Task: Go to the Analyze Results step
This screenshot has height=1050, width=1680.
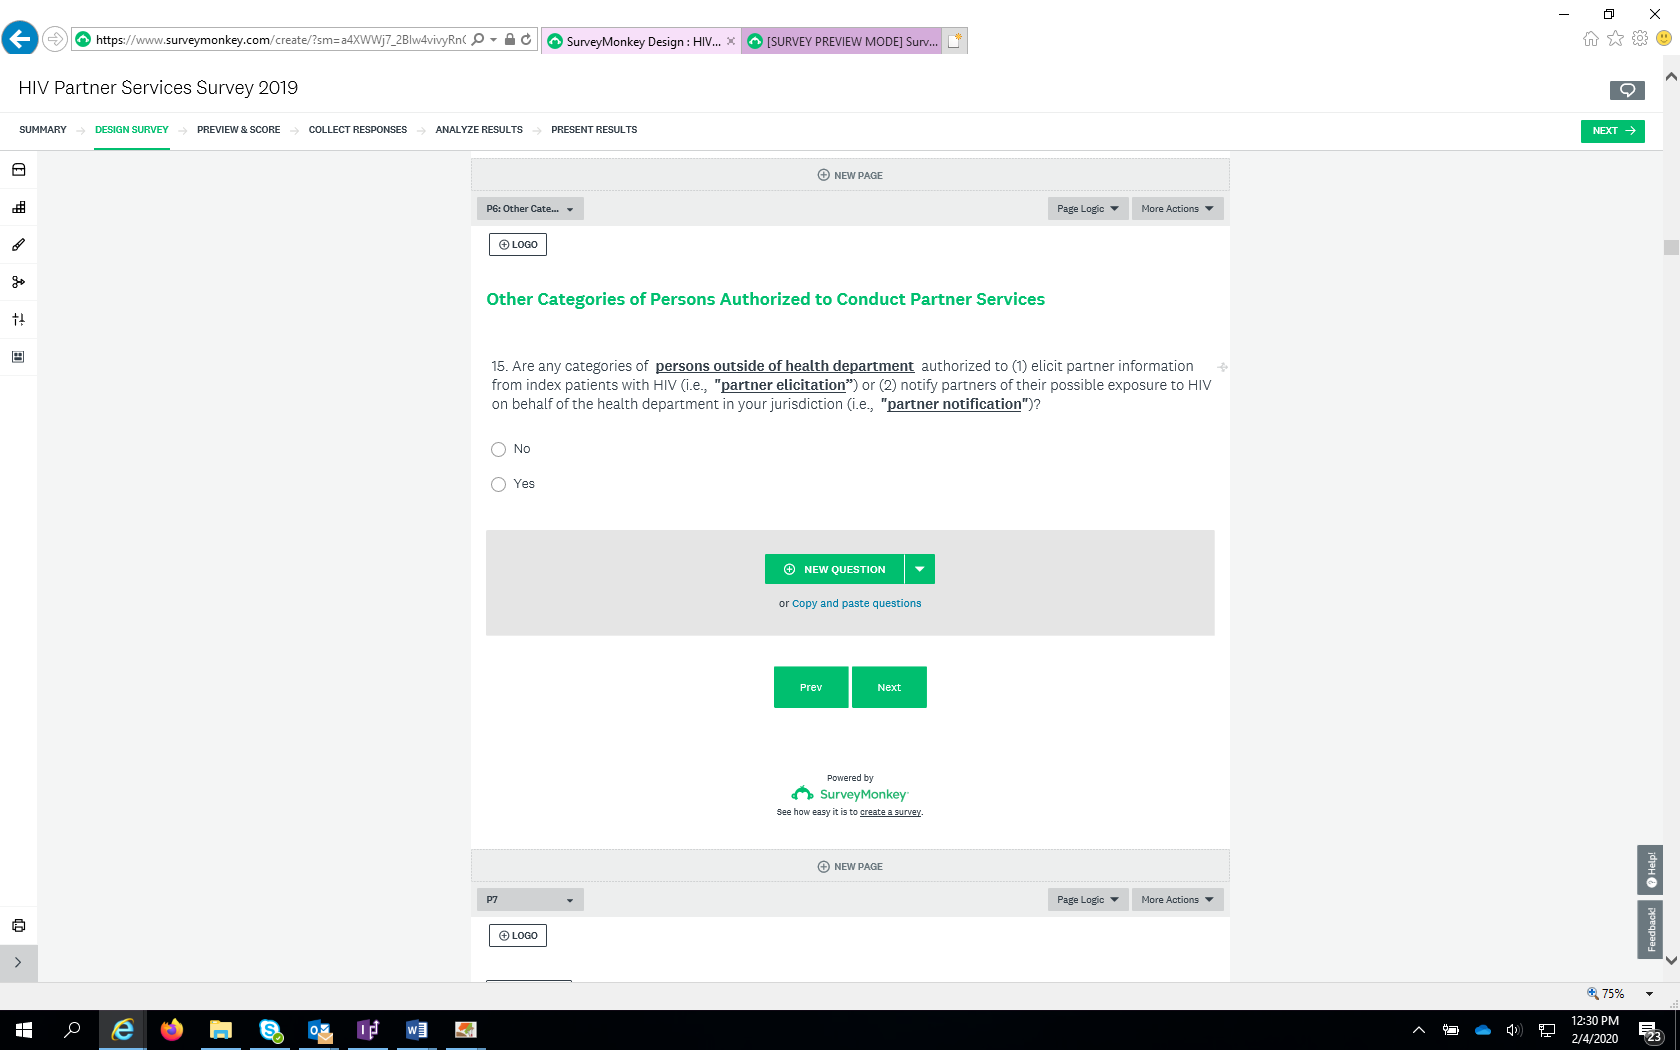Action: [x=479, y=130]
